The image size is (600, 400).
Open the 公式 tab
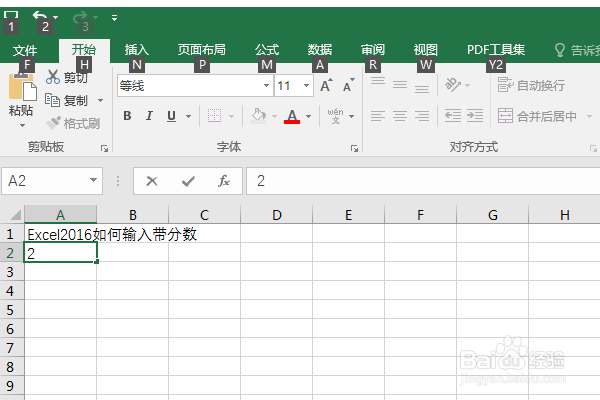coord(267,49)
